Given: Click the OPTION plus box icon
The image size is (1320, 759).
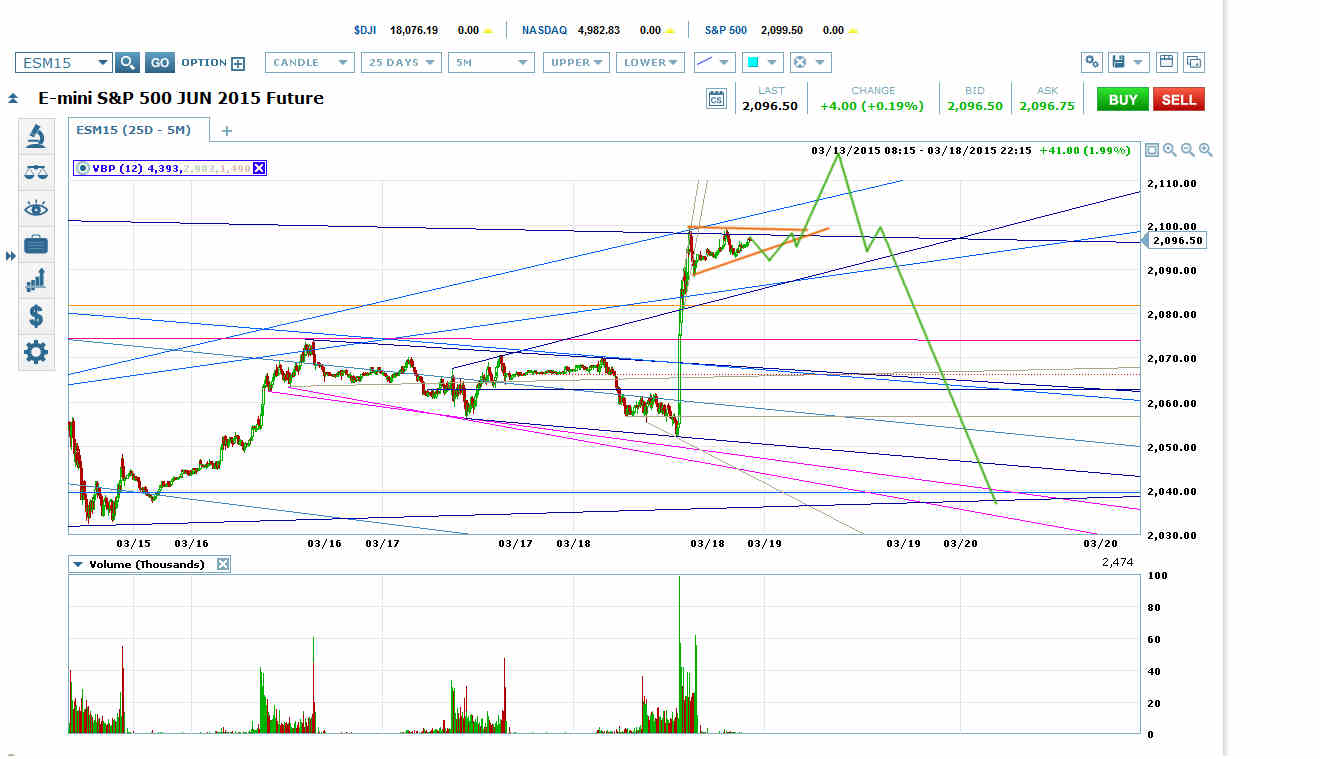Looking at the screenshot, I should click(238, 63).
